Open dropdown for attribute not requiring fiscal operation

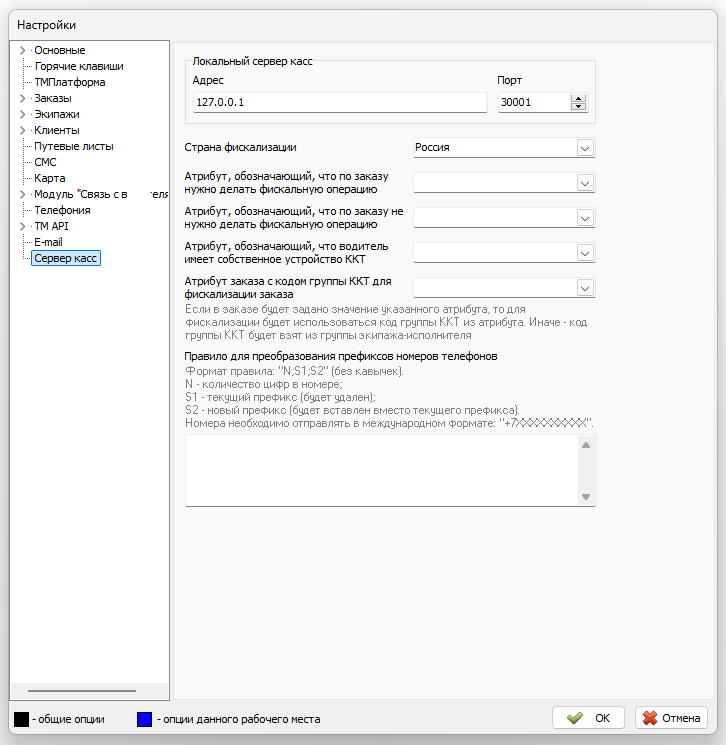point(585,218)
